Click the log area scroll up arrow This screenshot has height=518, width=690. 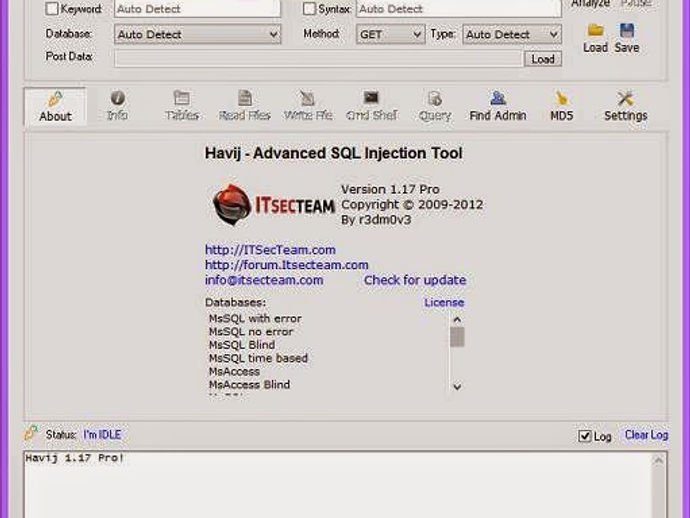click(x=658, y=460)
